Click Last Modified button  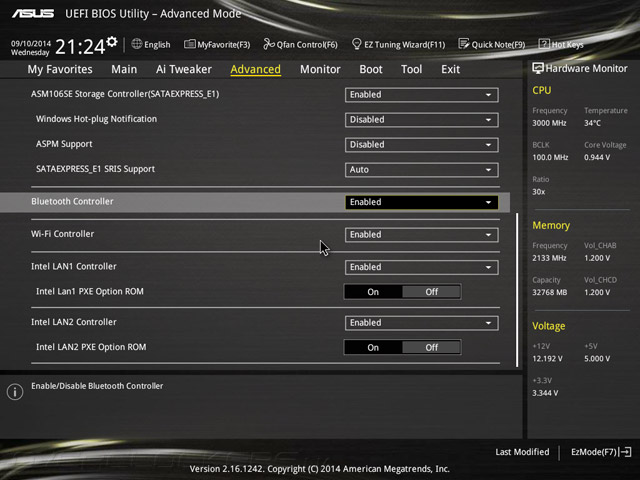(522, 452)
